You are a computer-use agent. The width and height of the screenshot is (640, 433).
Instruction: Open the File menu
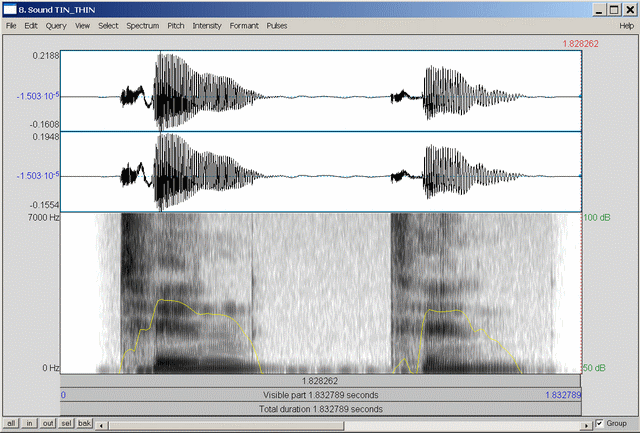pos(11,25)
